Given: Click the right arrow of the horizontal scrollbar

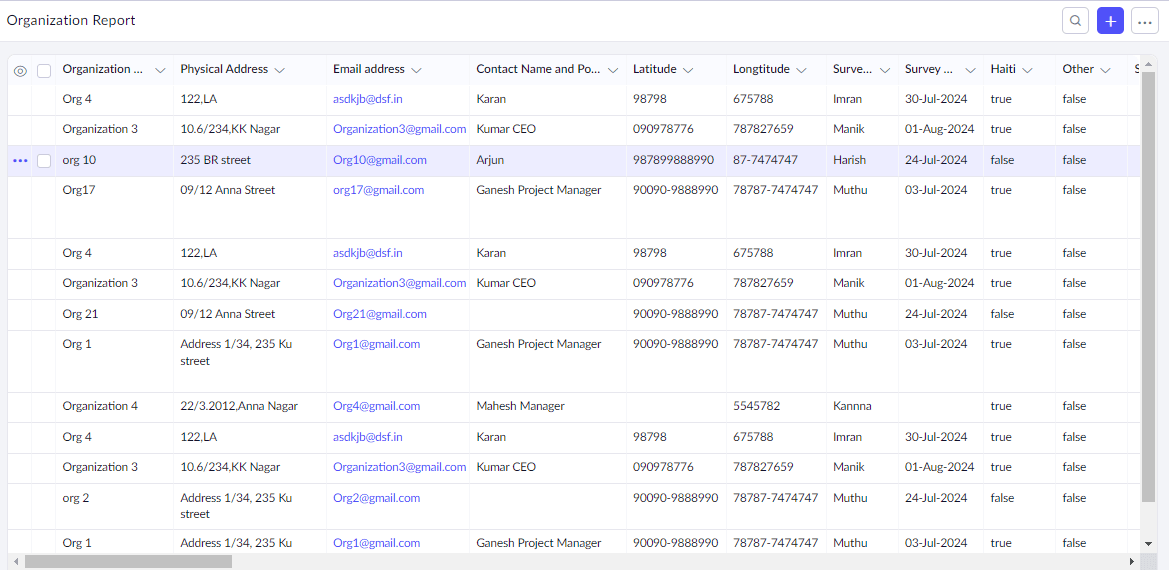Looking at the screenshot, I should pyautogui.click(x=1132, y=562).
